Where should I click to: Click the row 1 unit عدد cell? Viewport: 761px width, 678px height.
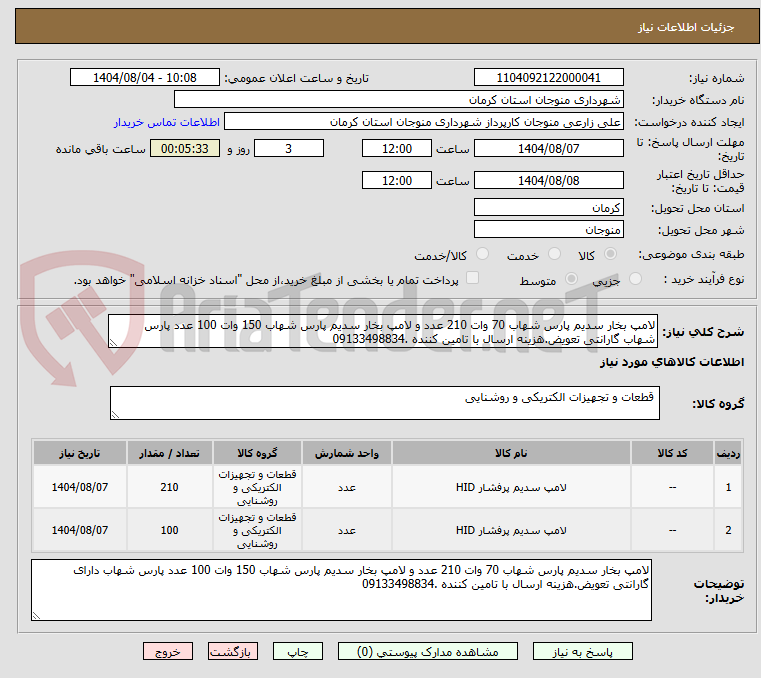coord(347,487)
